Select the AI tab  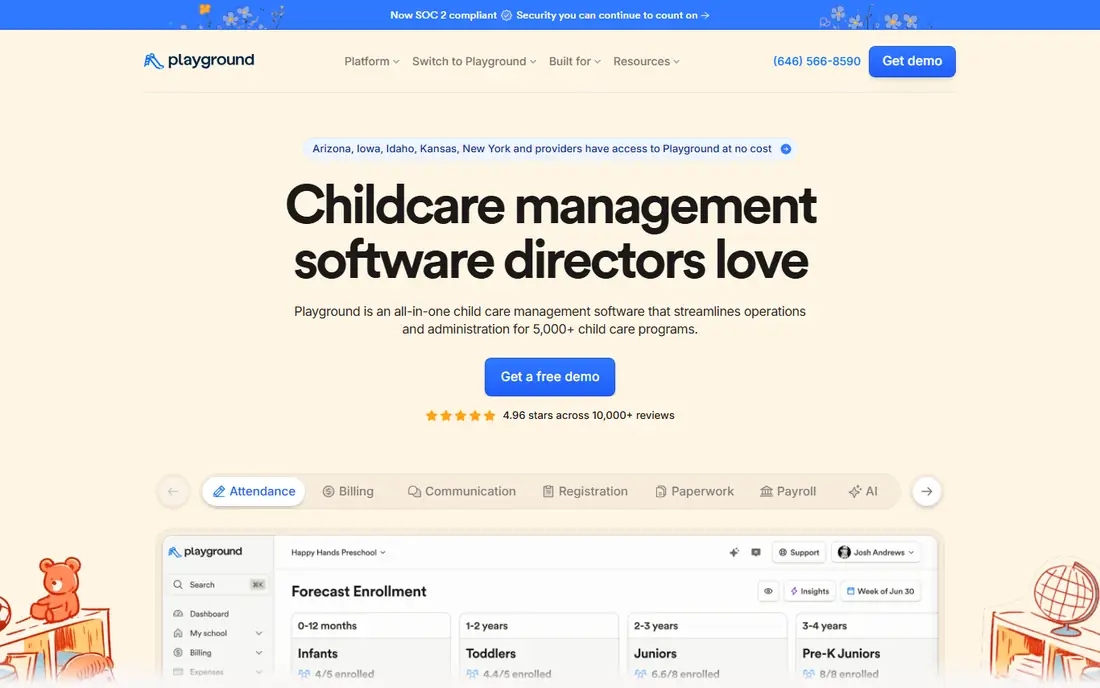click(x=863, y=492)
